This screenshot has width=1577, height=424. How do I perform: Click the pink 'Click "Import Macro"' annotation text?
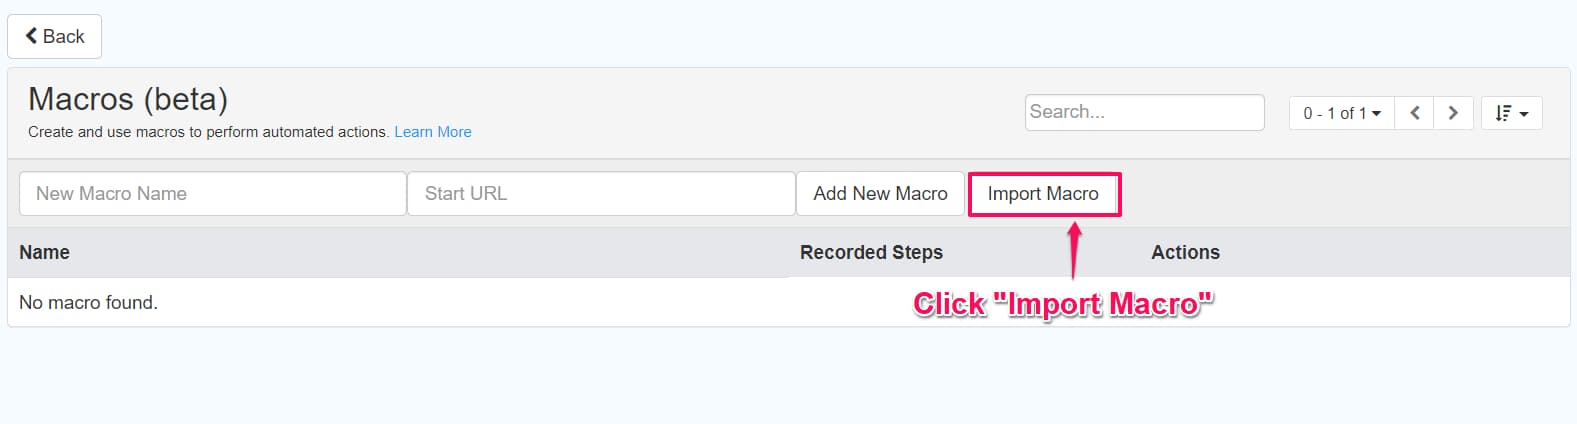point(1063,304)
